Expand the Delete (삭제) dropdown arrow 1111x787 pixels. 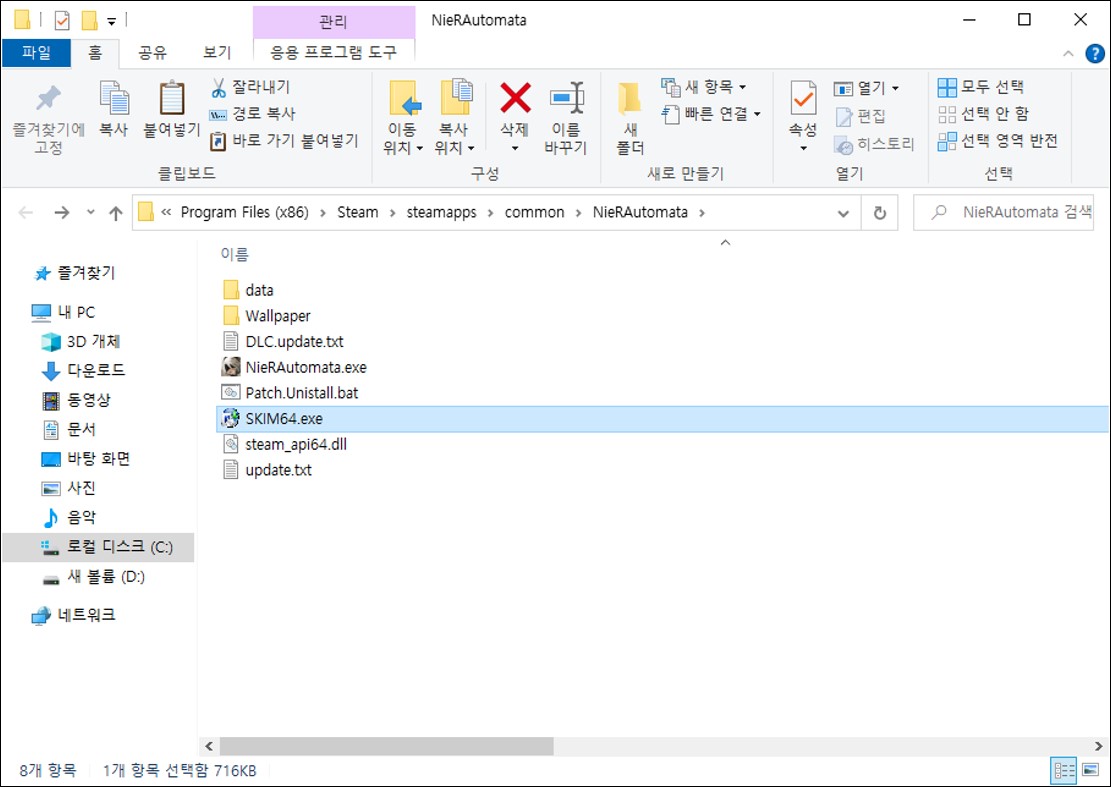pos(515,148)
